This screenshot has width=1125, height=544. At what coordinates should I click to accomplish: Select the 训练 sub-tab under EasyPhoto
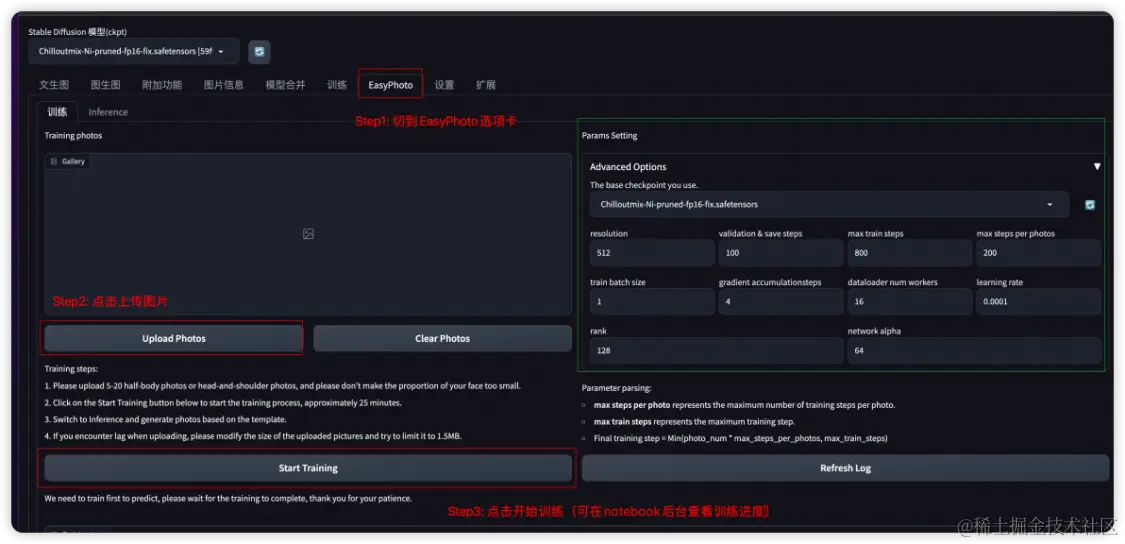pyautogui.click(x=57, y=112)
